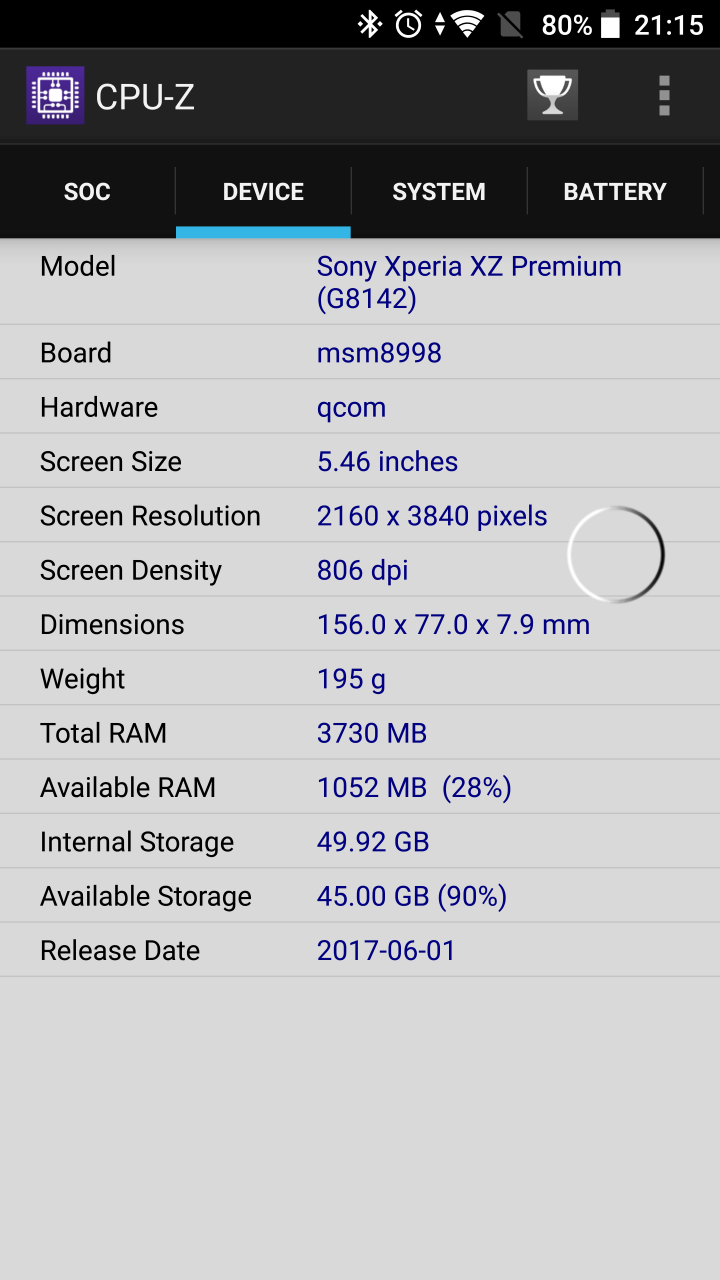
Task: Switch to the SOC tab
Action: click(x=87, y=192)
